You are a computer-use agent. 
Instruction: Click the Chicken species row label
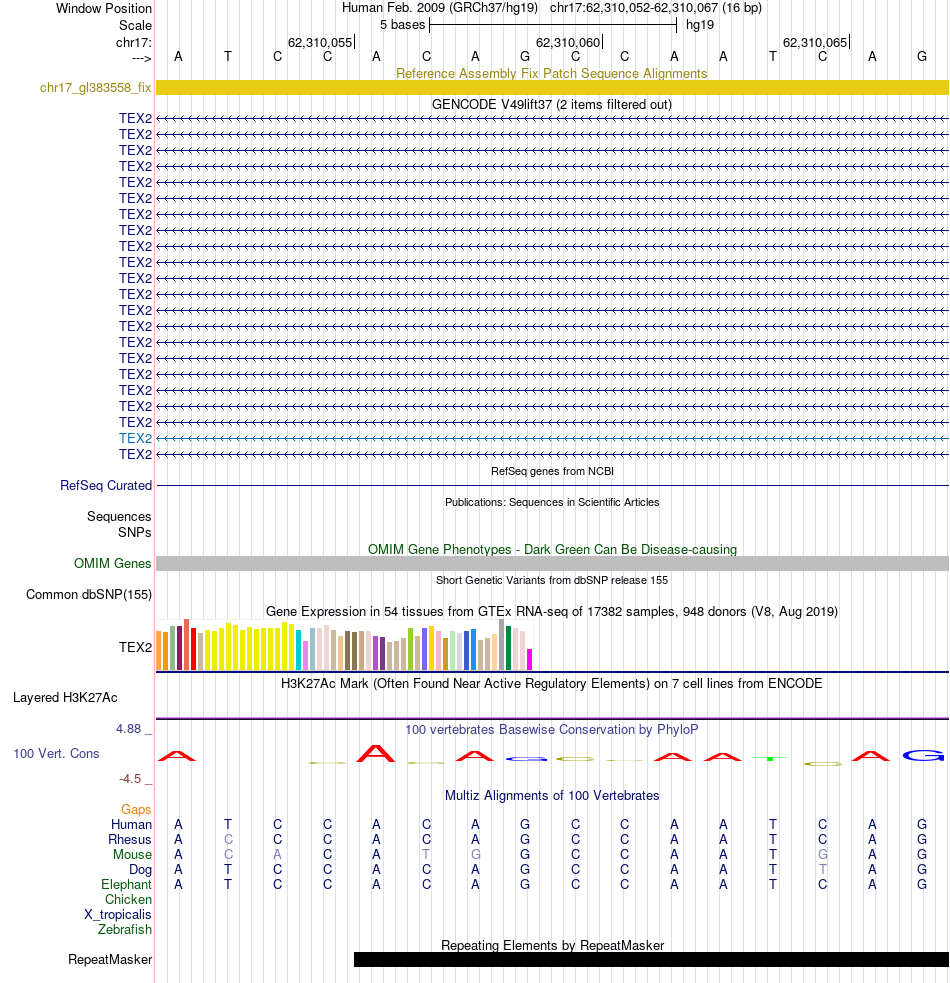[x=128, y=900]
